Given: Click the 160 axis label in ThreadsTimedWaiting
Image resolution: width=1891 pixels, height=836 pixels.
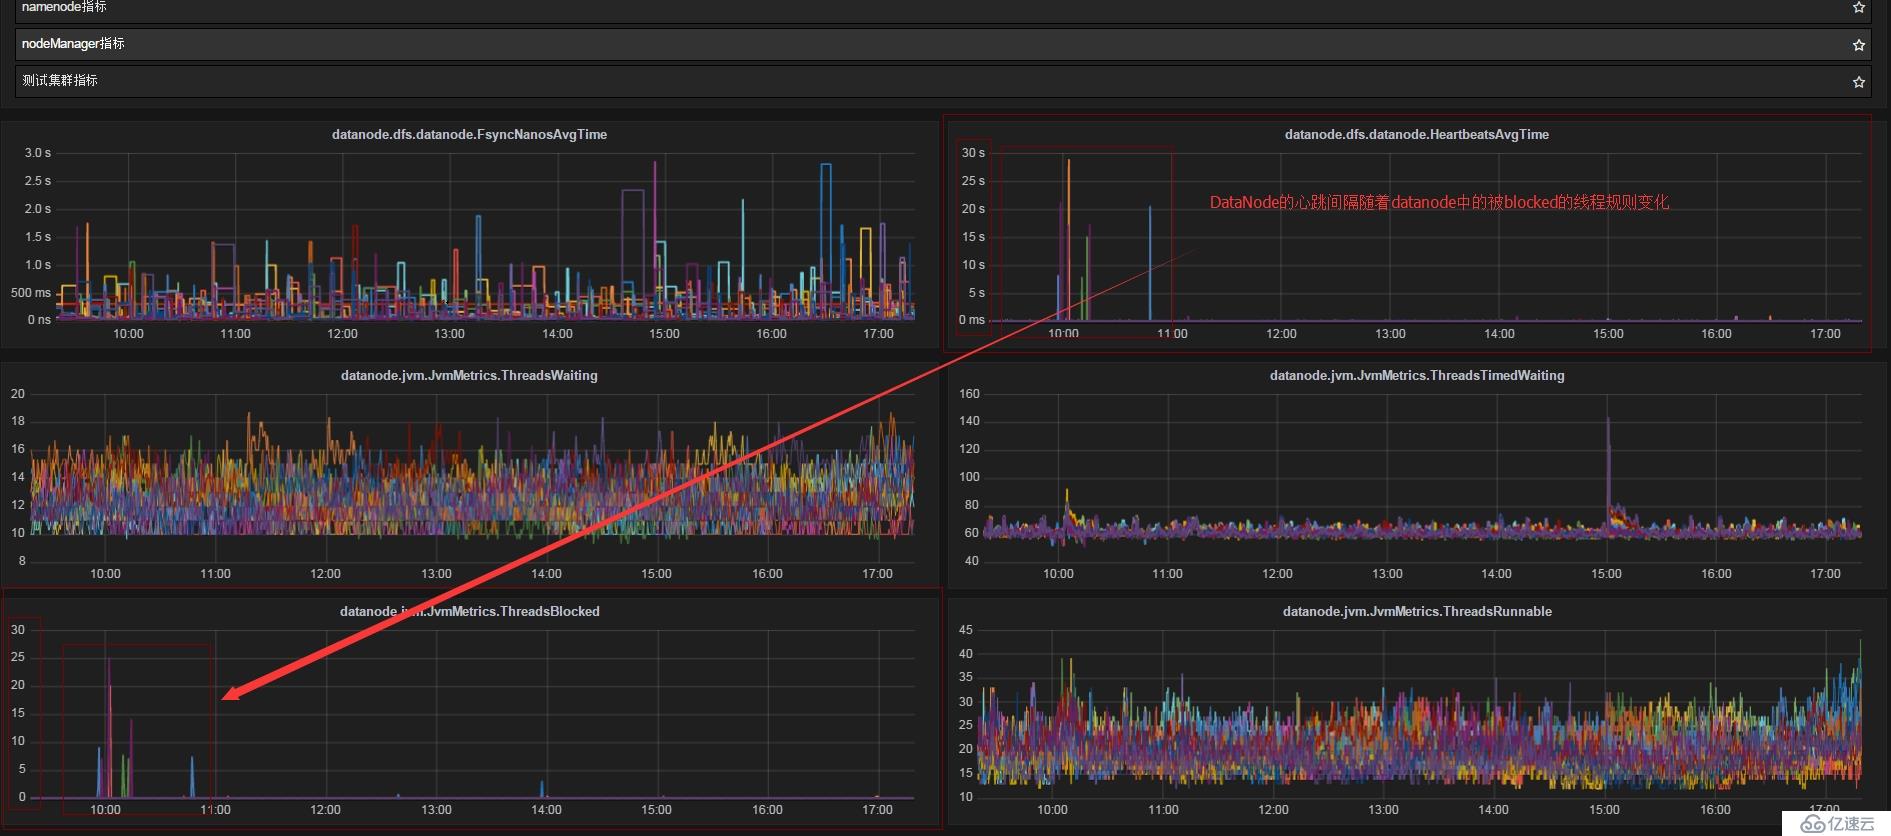Looking at the screenshot, I should [969, 394].
